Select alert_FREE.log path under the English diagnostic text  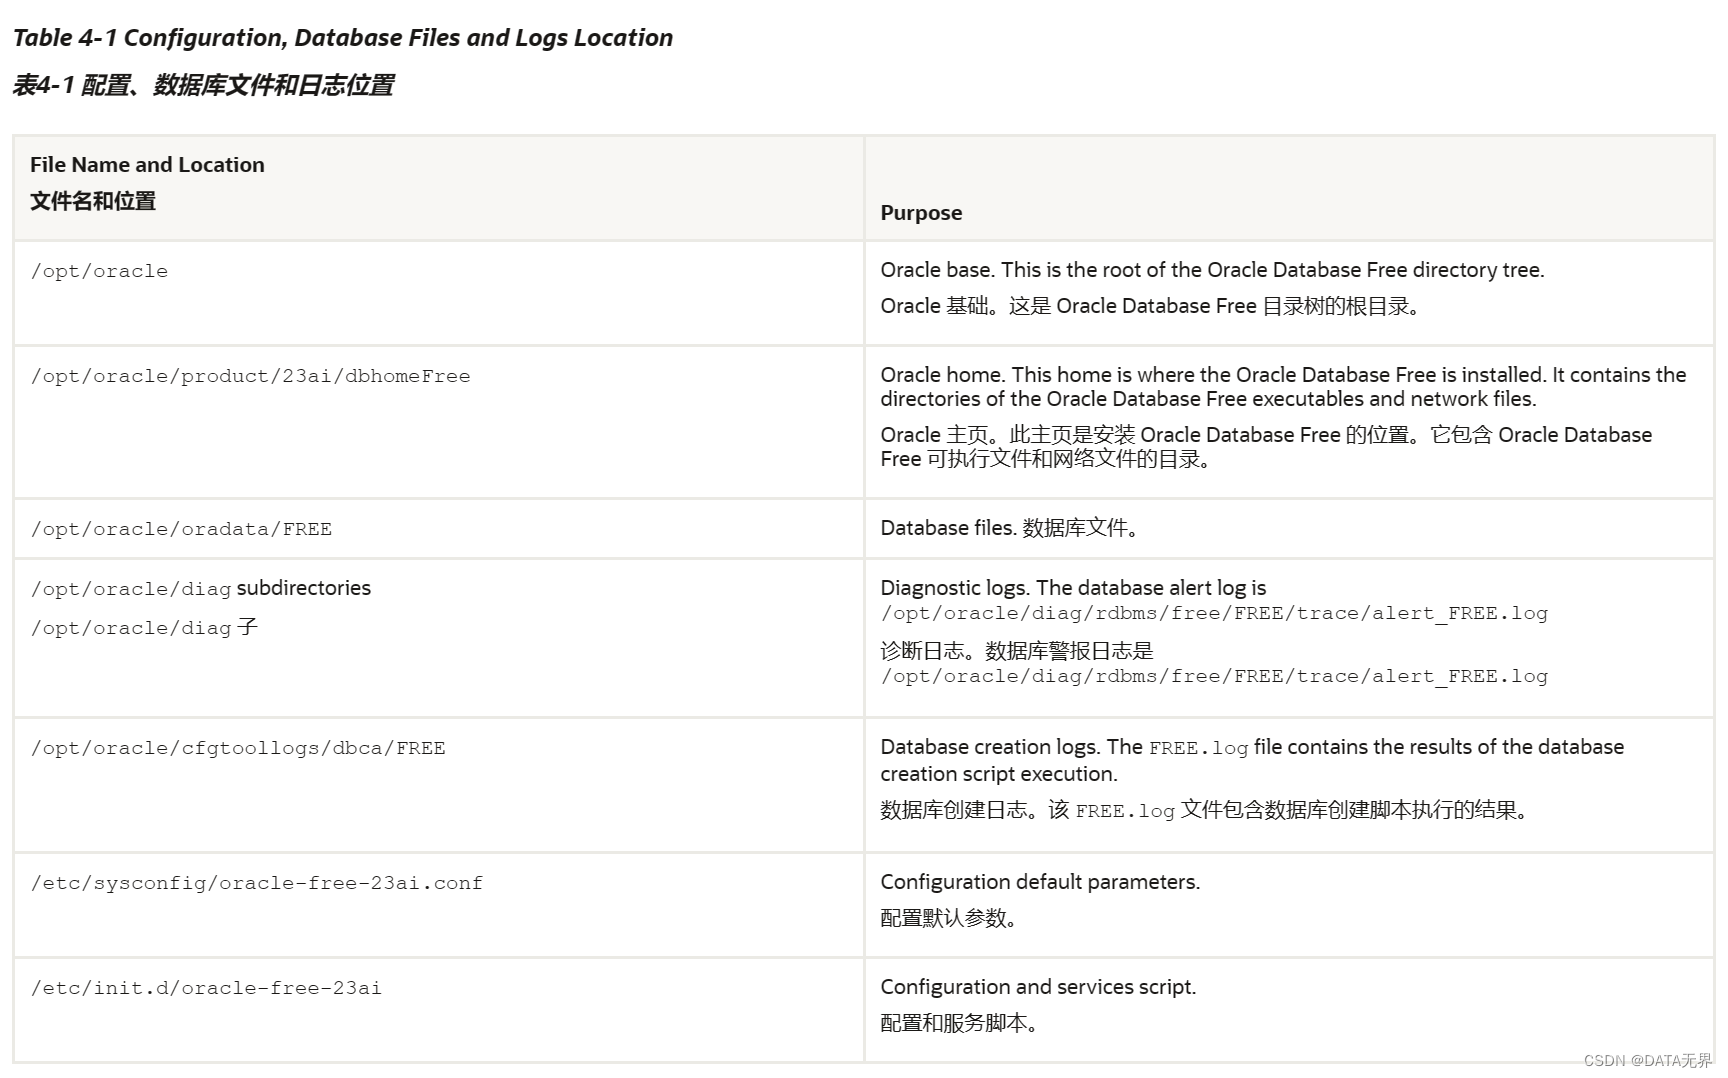(1214, 613)
